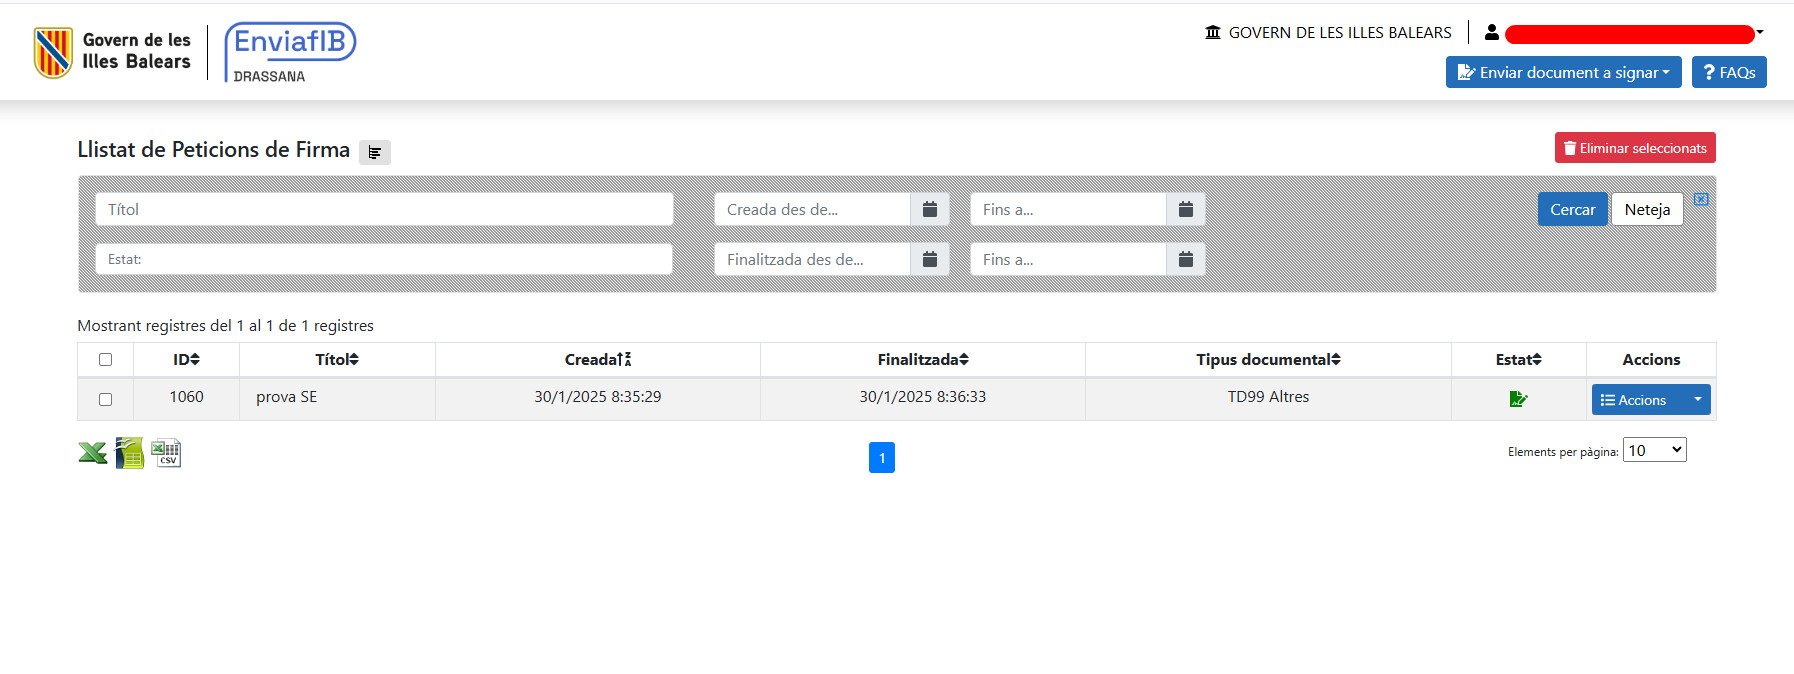Focus the Títol filter field
Viewport: 1794px width, 674px height.
pos(384,209)
